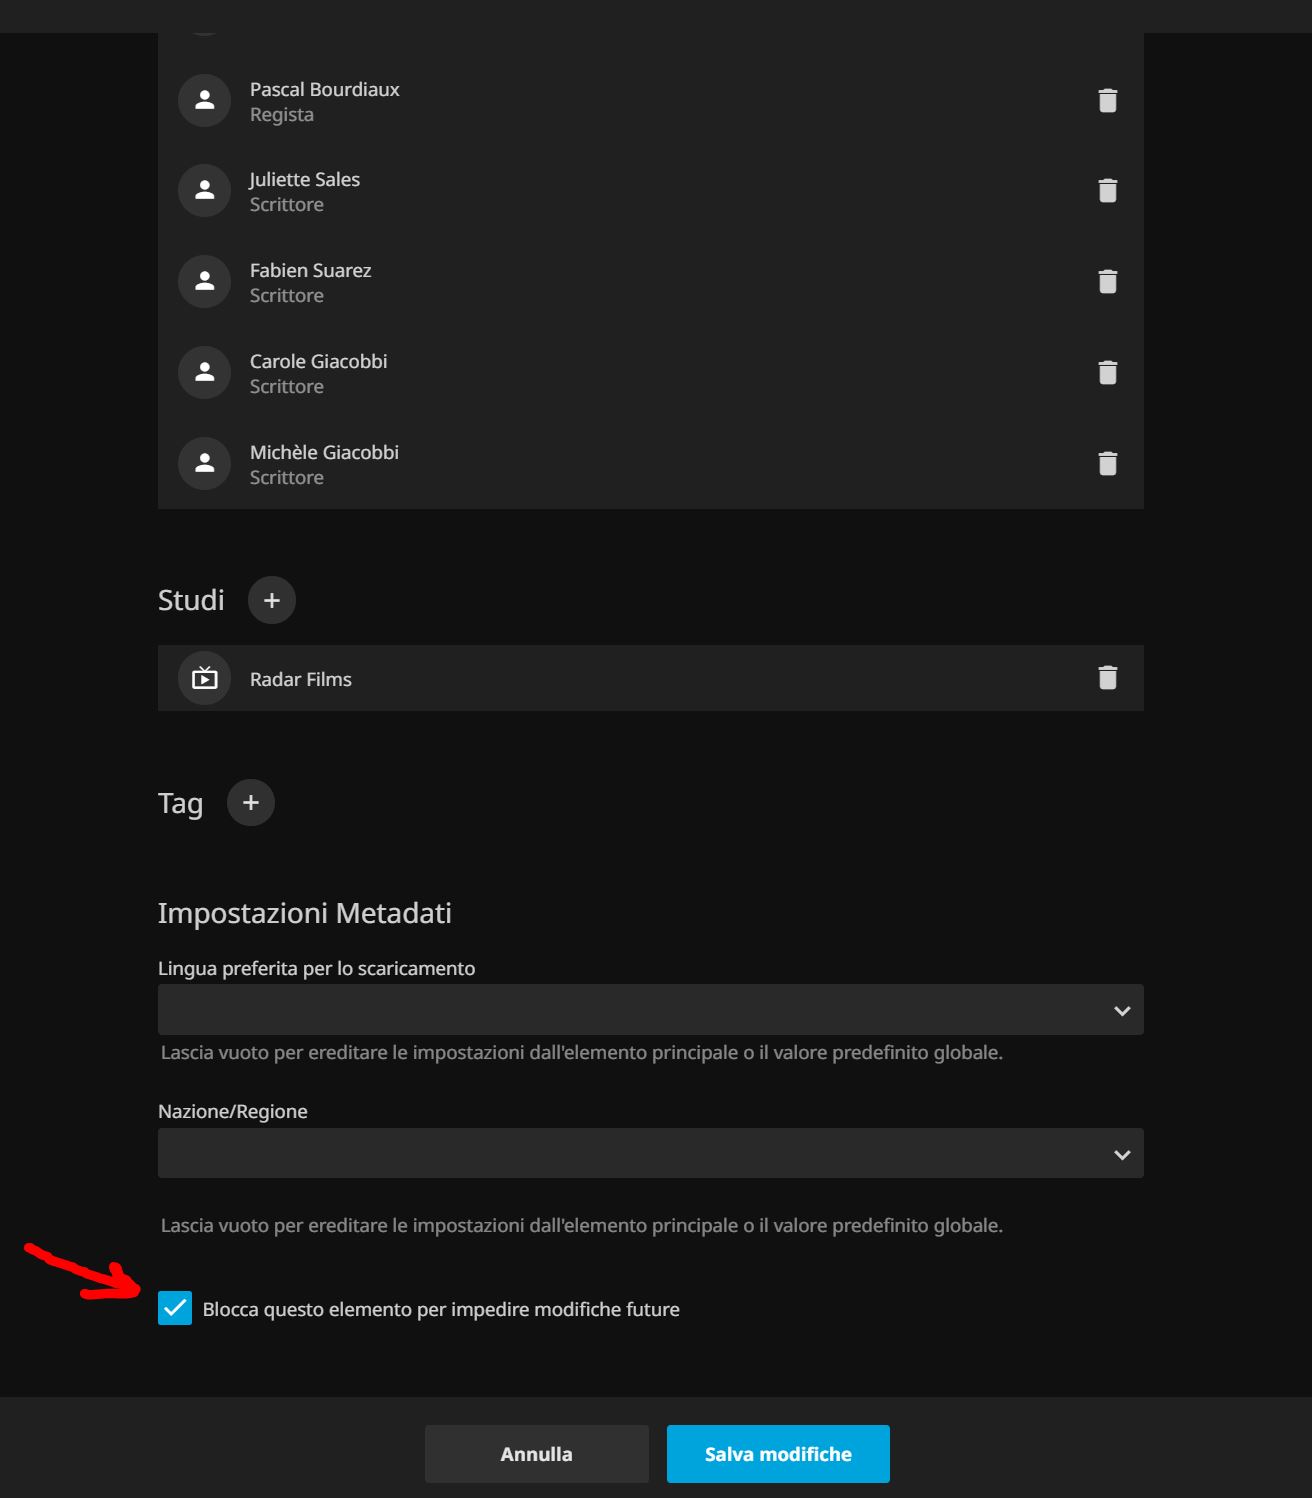Select the Juliette Sales name entry

tap(305, 180)
